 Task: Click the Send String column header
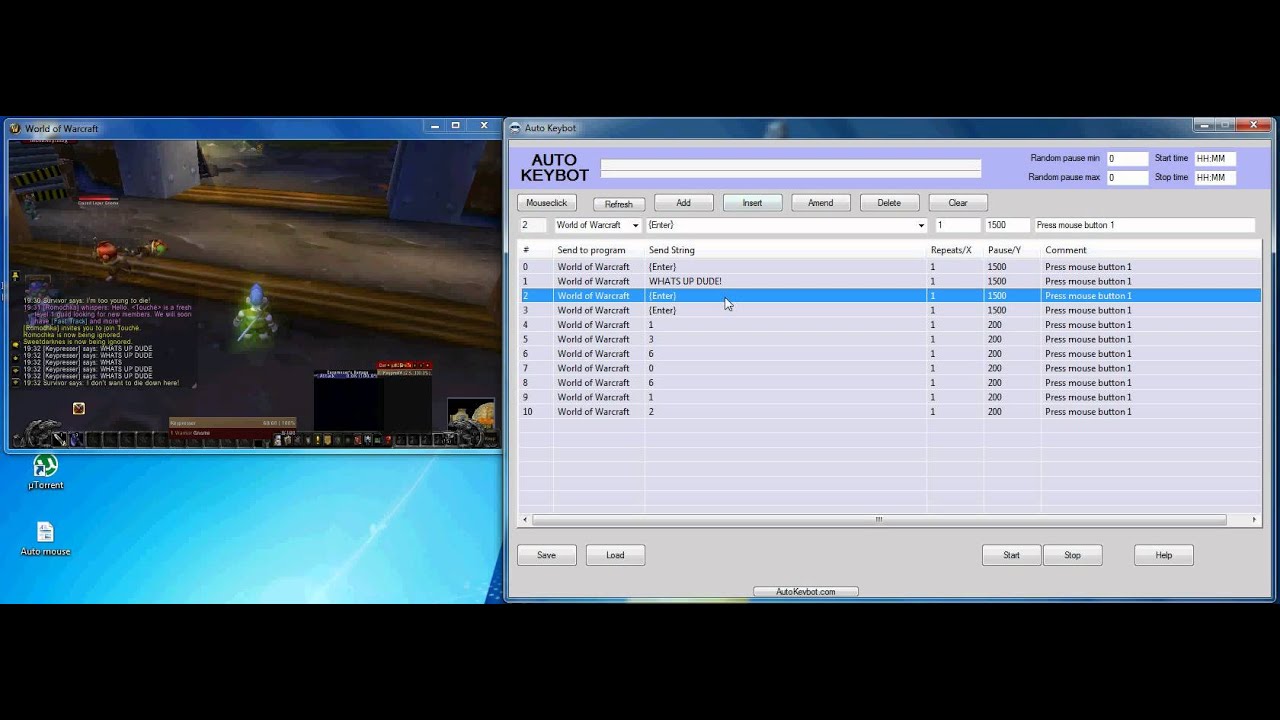coord(786,250)
